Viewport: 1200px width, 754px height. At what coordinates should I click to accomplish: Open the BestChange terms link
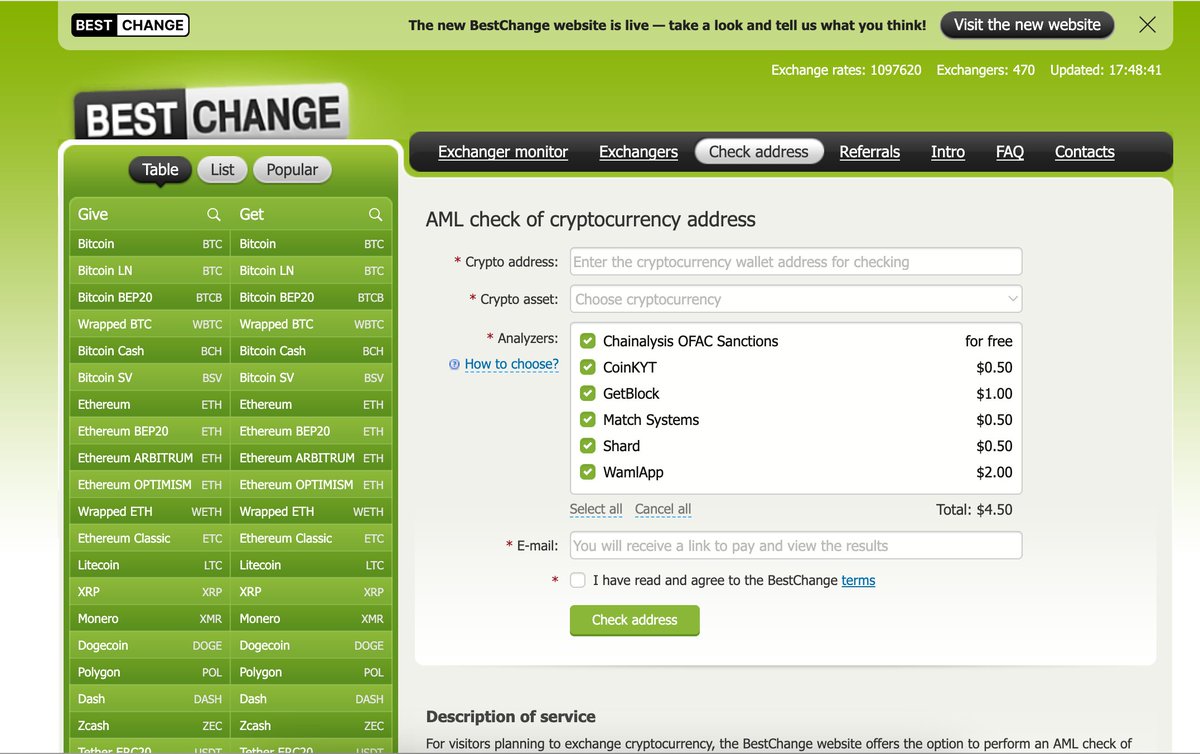(858, 580)
